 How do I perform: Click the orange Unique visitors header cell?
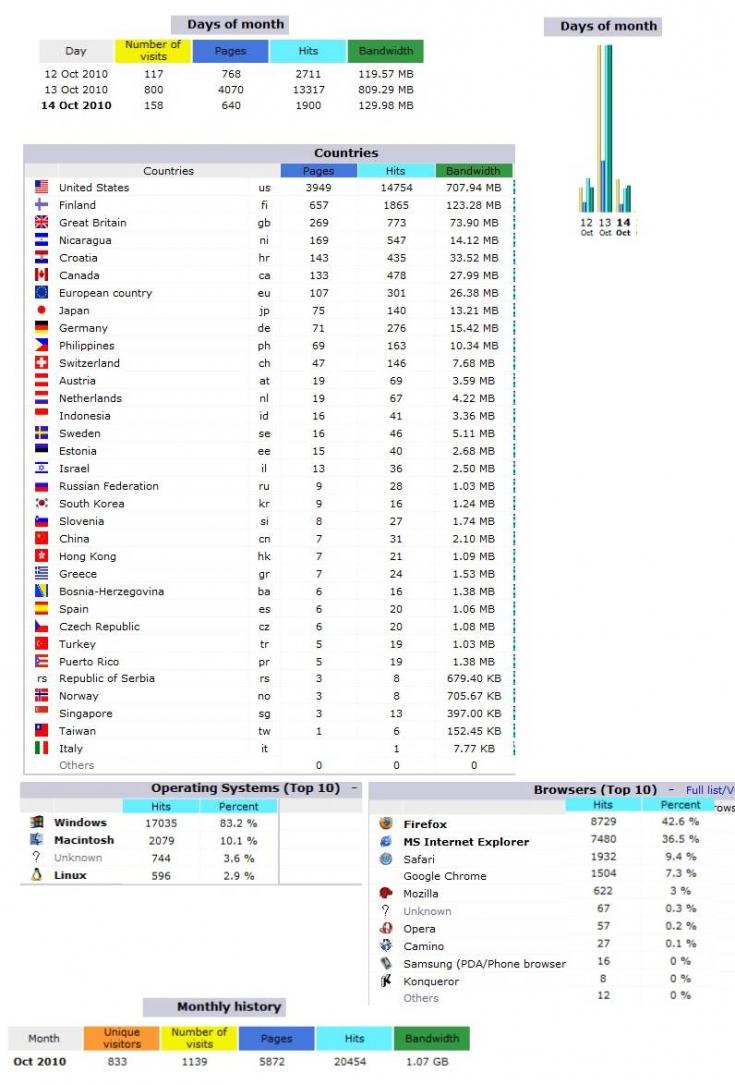point(122,1038)
